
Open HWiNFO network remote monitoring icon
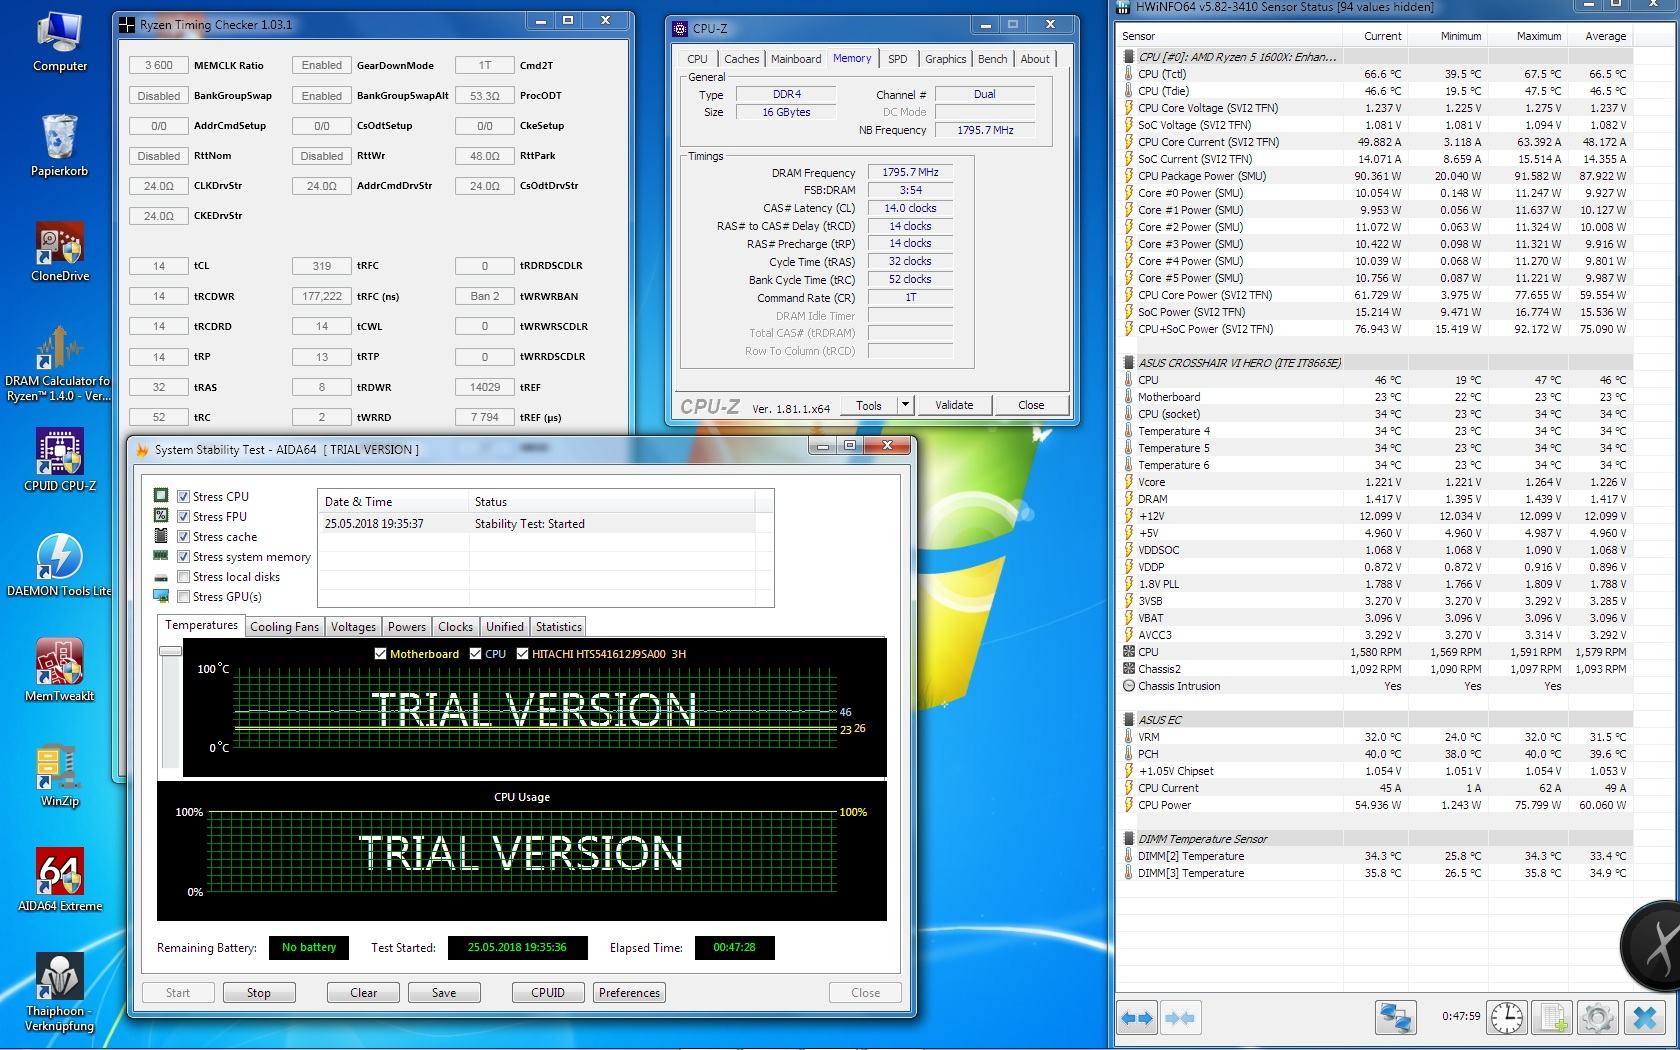click(1394, 1018)
